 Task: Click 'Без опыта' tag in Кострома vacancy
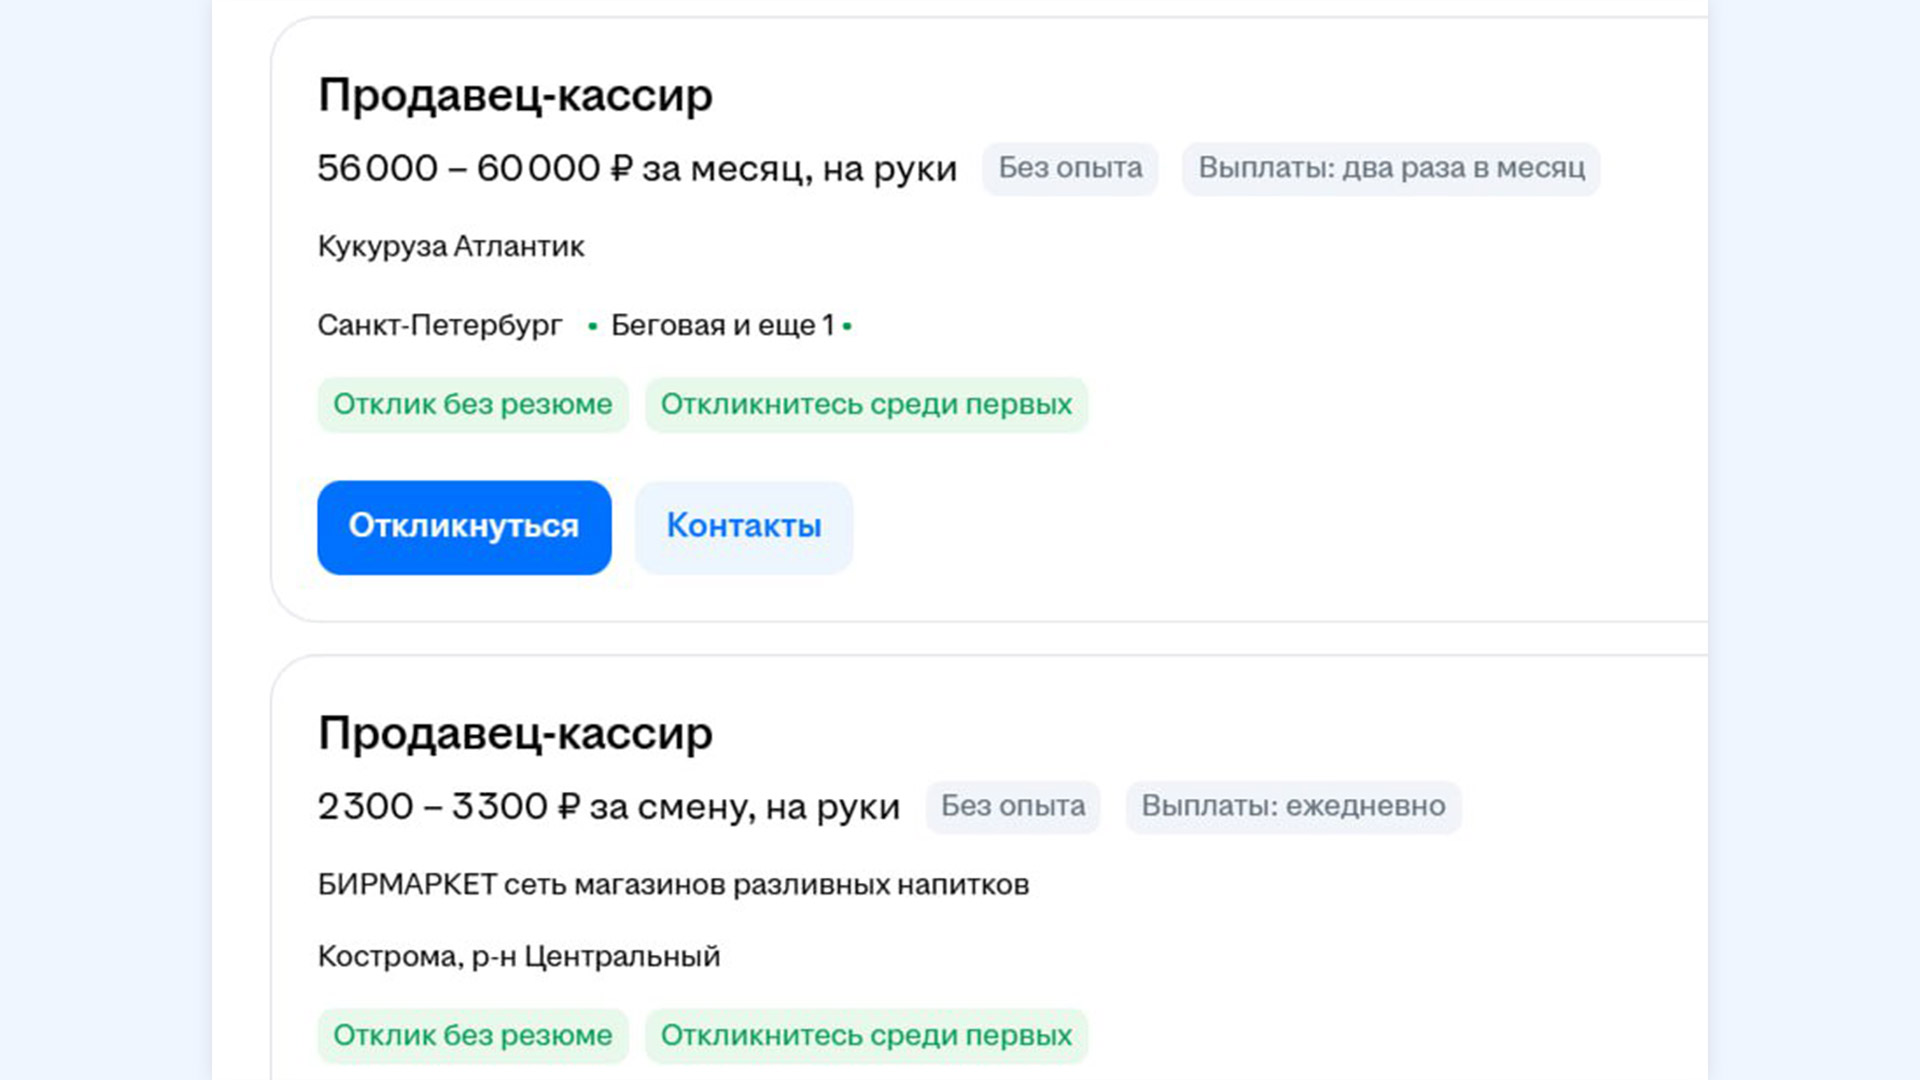[x=1013, y=807]
